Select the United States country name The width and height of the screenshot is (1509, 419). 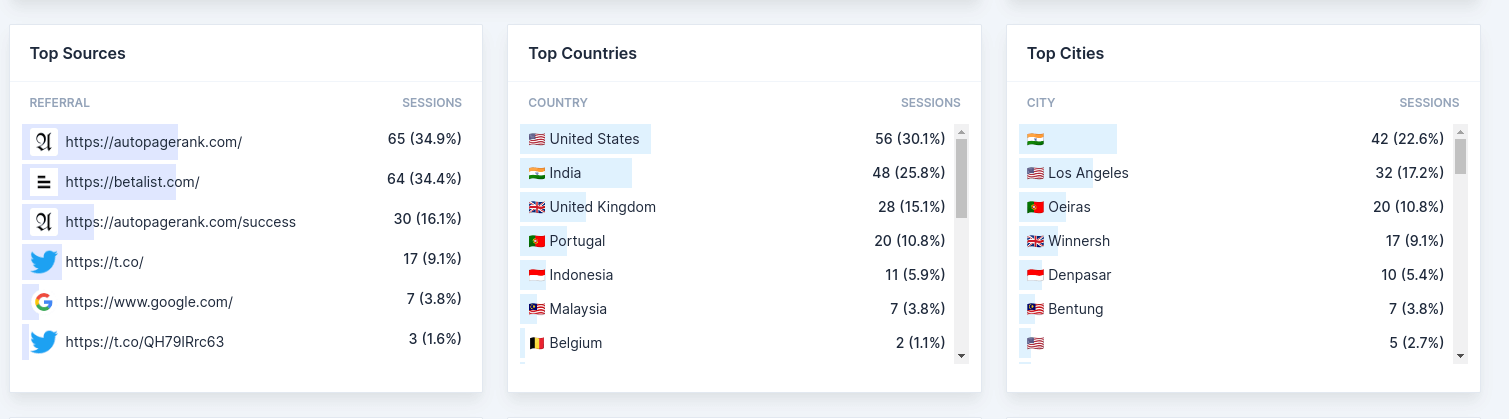[x=595, y=139]
